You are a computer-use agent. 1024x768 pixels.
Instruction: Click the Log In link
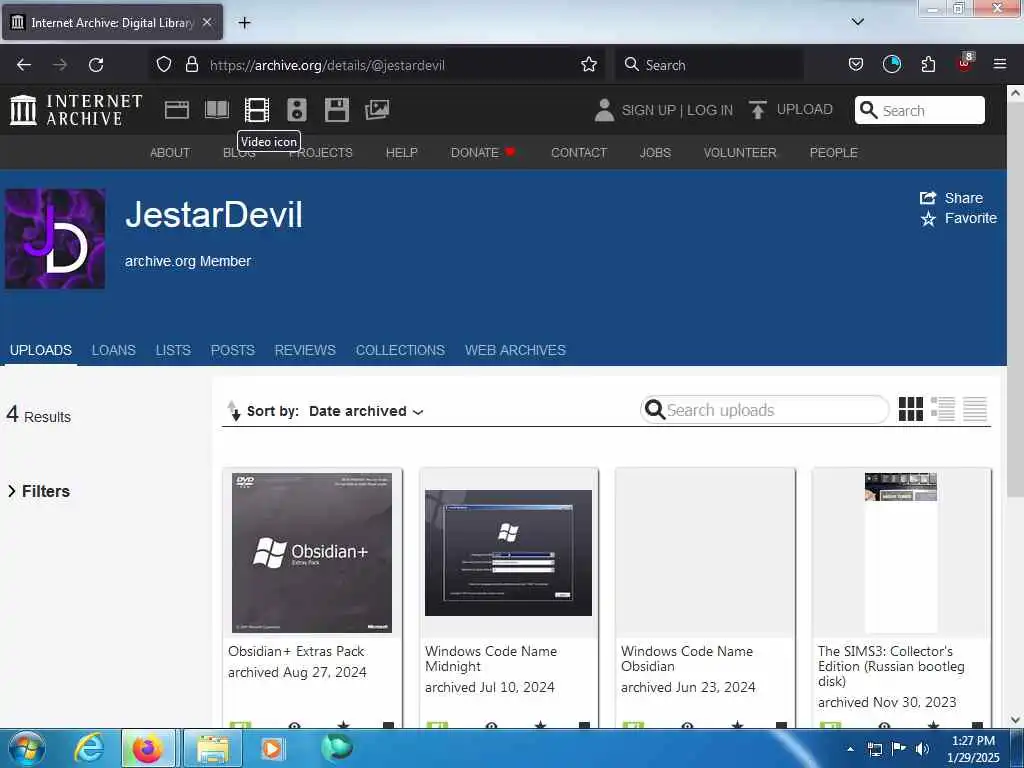[710, 110]
